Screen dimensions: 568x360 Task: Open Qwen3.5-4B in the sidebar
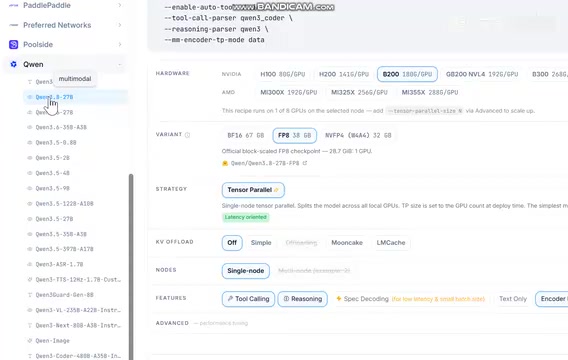pos(53,173)
